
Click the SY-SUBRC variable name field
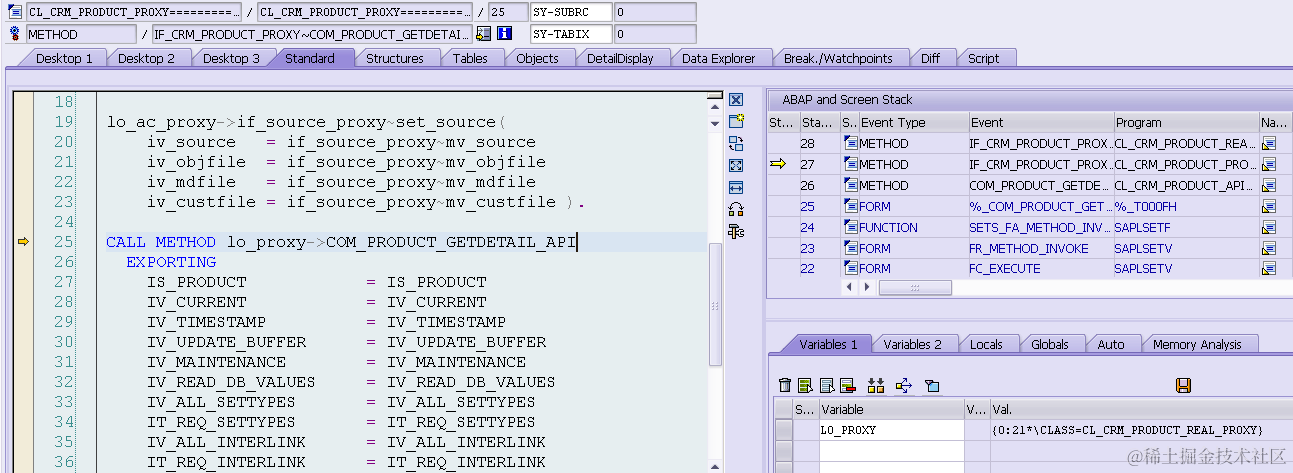coord(570,12)
